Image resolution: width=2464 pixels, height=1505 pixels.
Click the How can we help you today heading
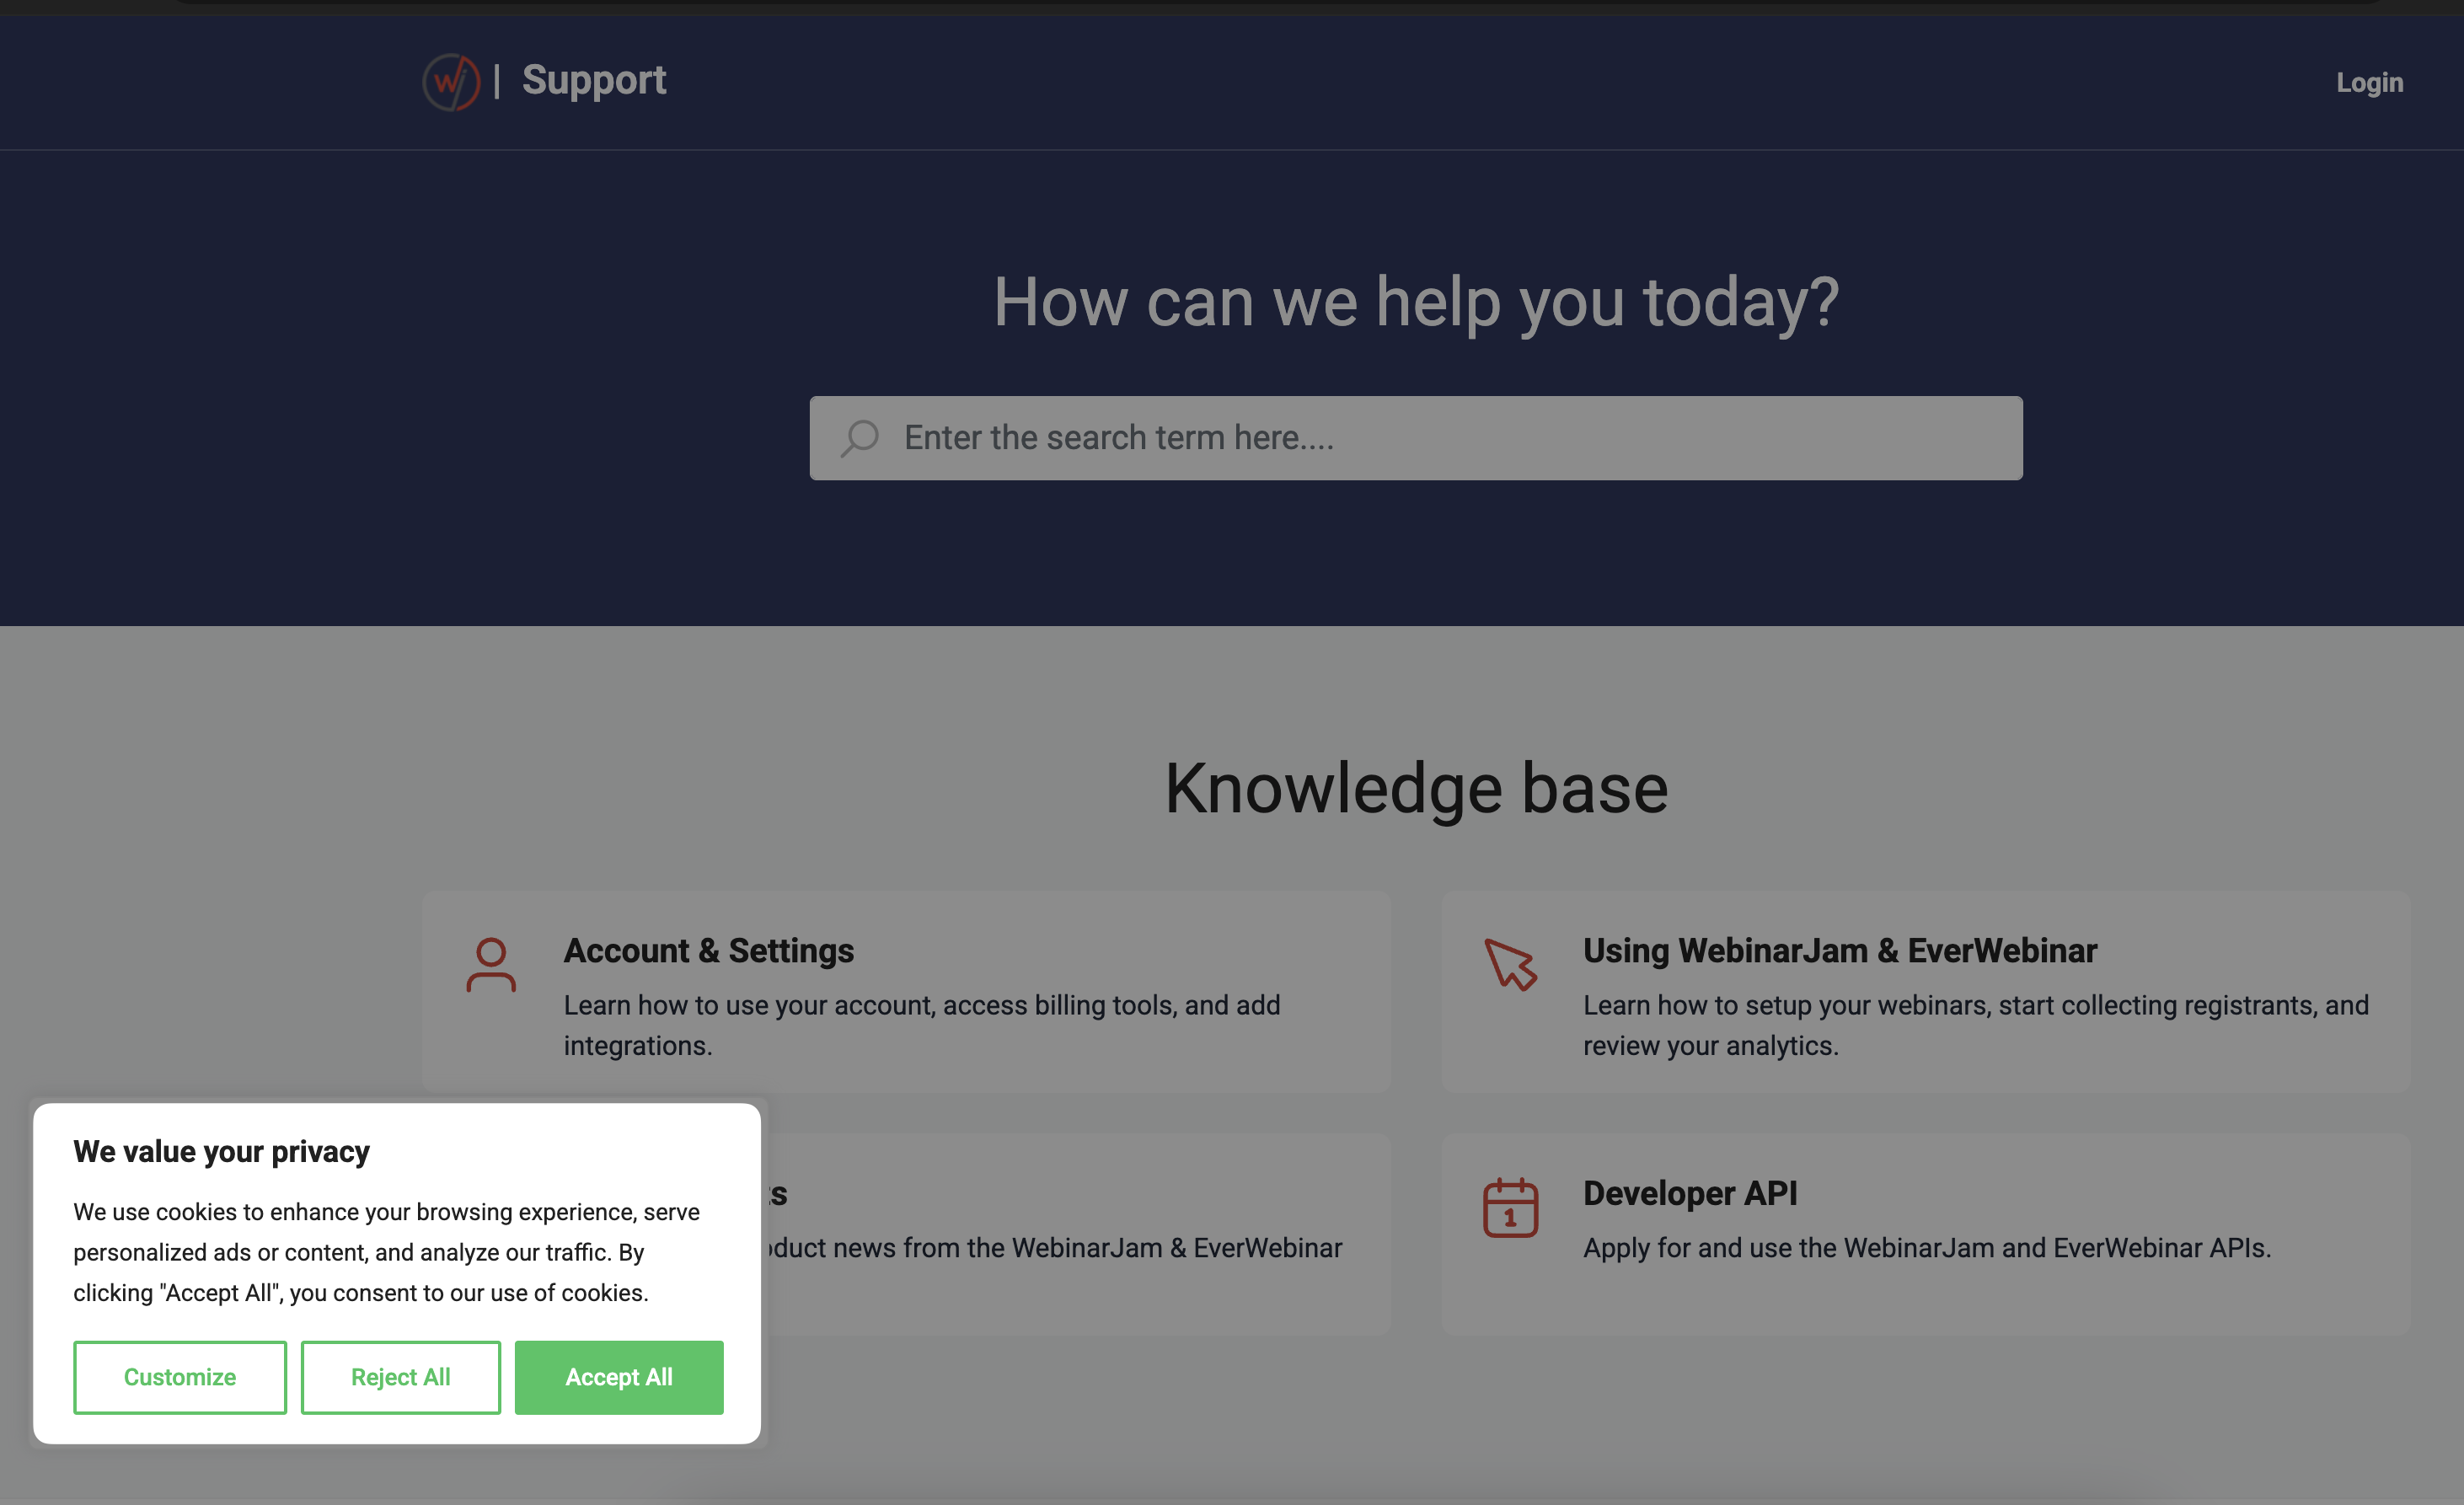point(1416,303)
